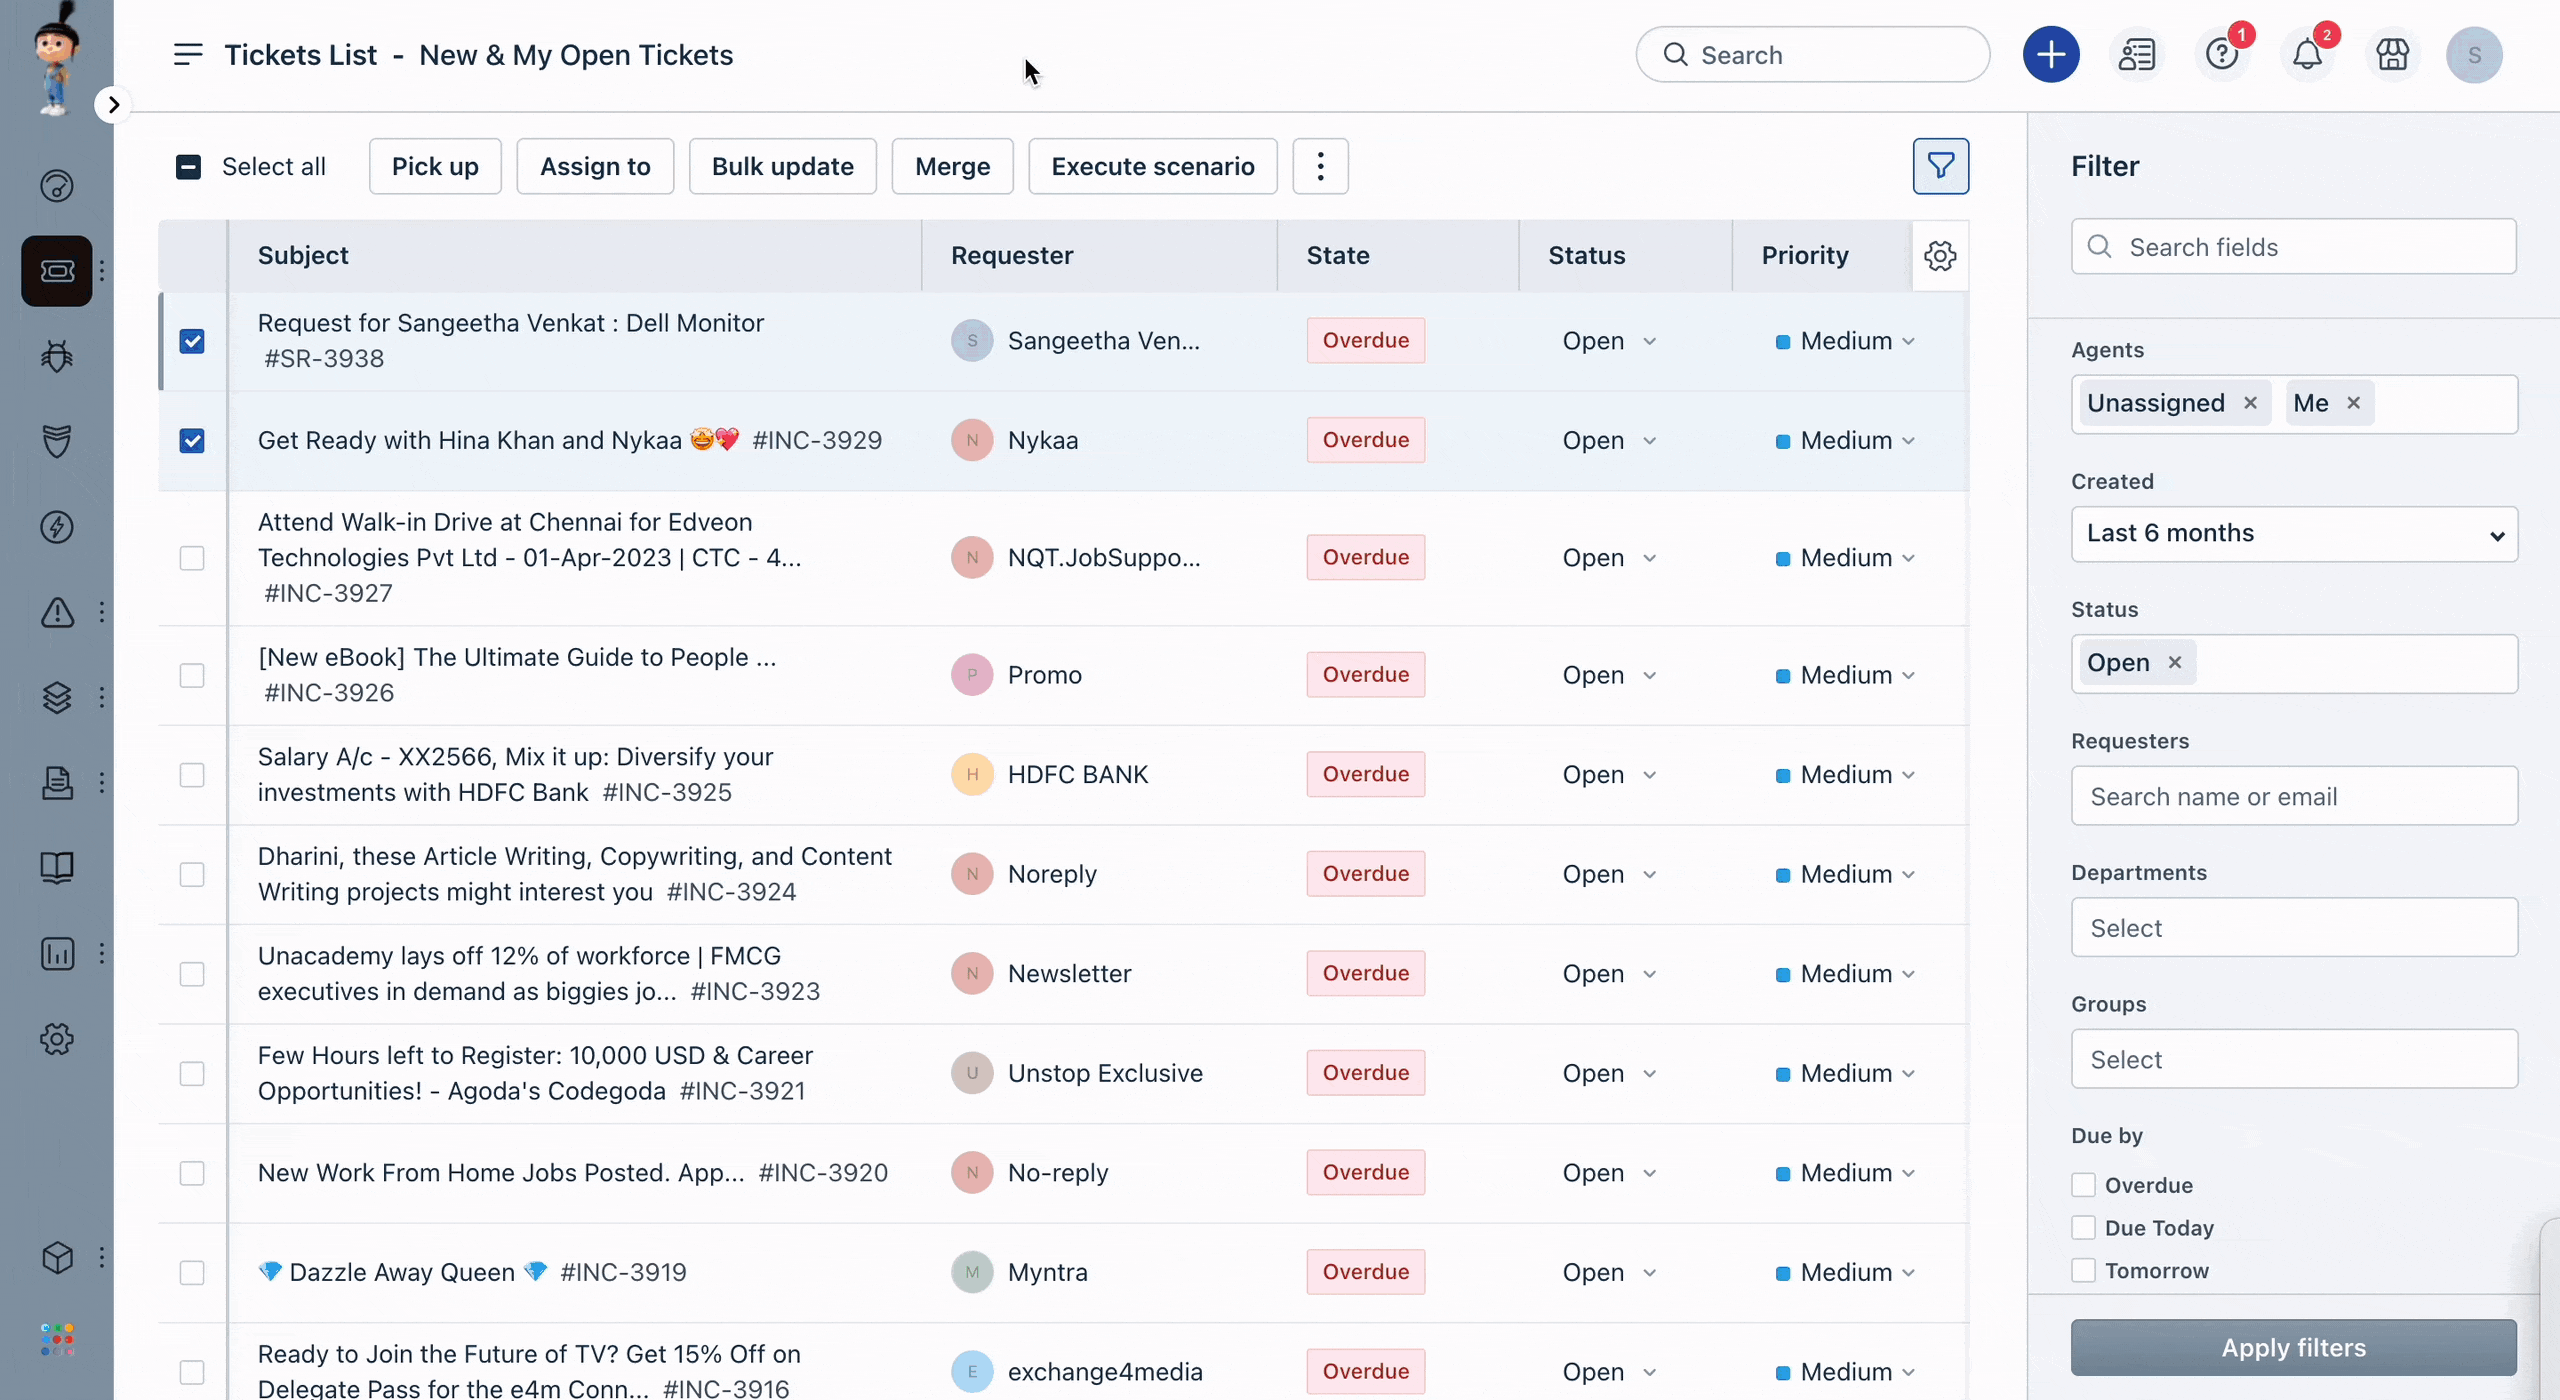
Task: Open the hamburger views menu beside Tickets List
Action: point(188,55)
